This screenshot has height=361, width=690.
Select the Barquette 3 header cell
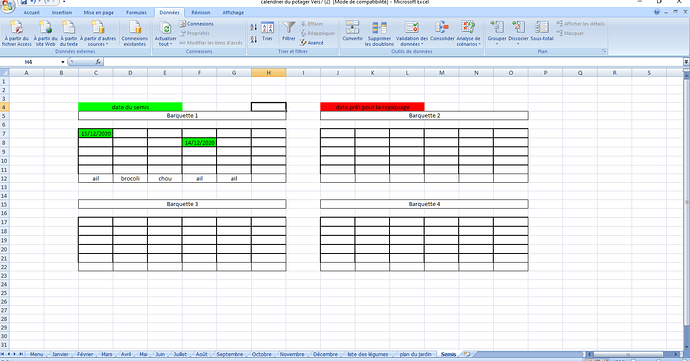[x=182, y=204]
